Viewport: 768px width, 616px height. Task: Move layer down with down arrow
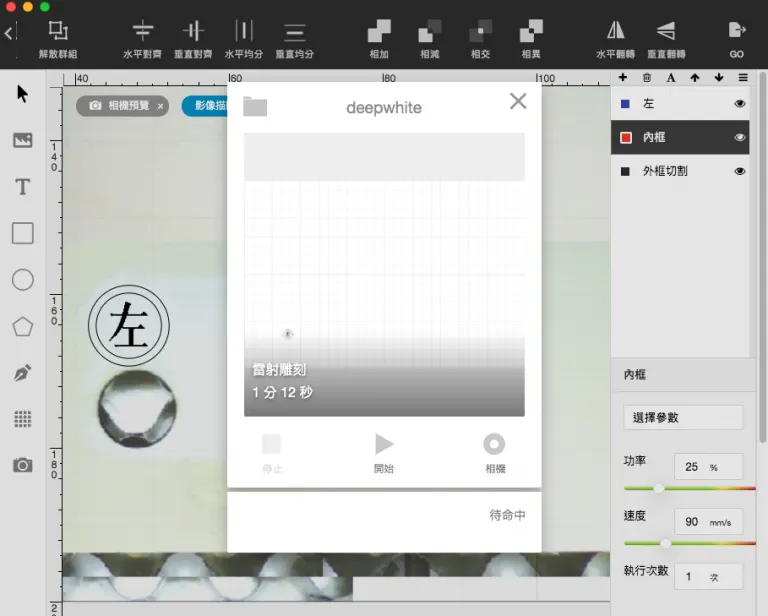[719, 77]
